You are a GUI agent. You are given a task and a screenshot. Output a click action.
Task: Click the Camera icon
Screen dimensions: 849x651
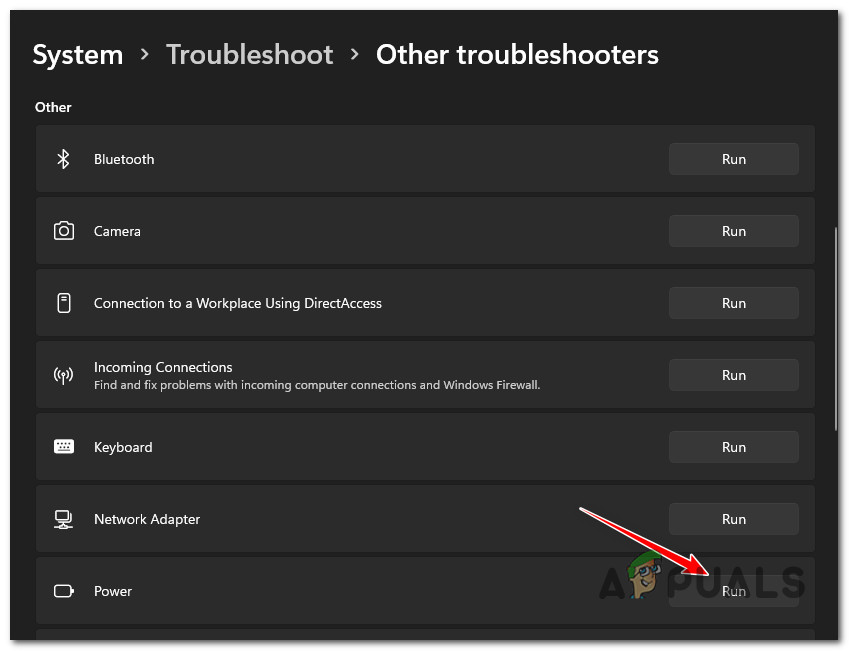tap(63, 231)
